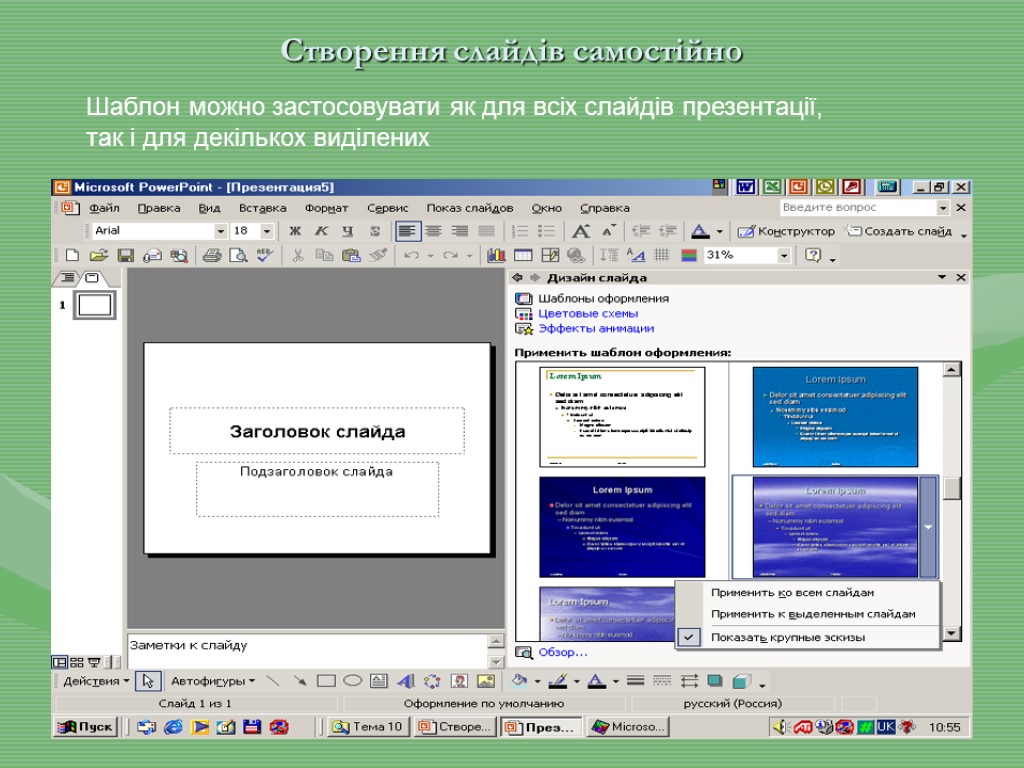Open line color pen in drawing toolbar

[558, 681]
